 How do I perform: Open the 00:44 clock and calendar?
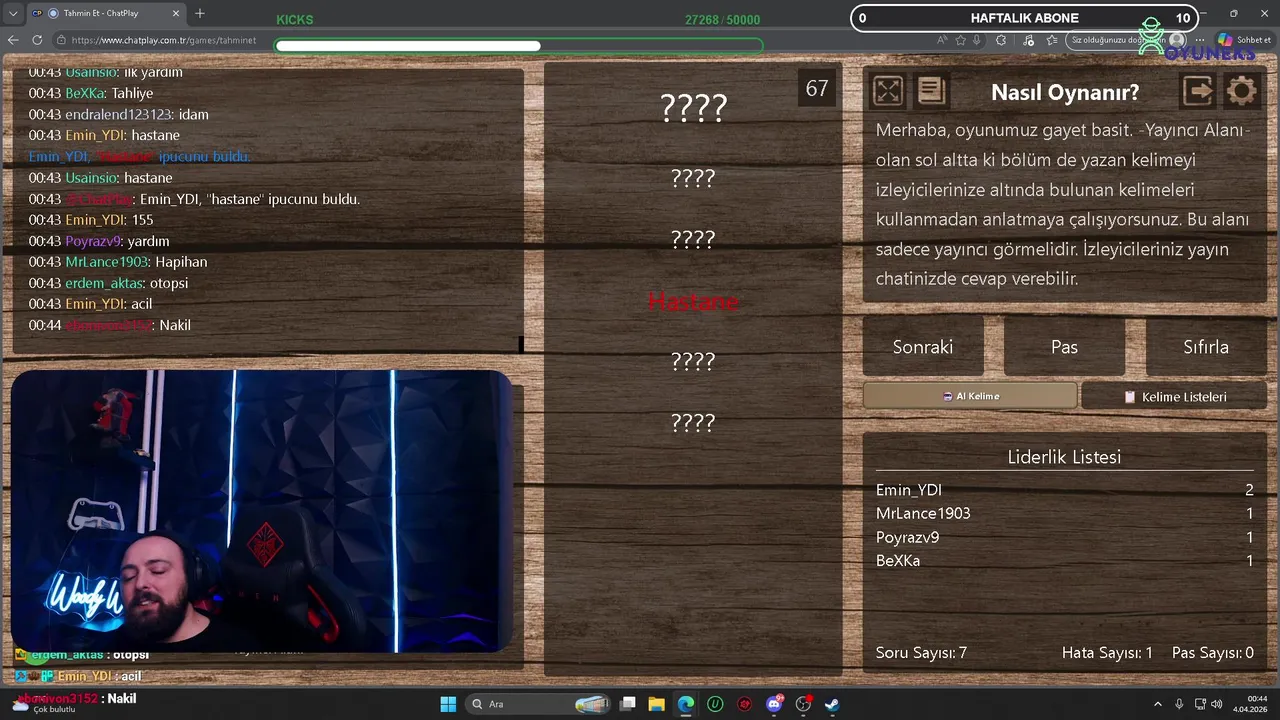[1251, 704]
